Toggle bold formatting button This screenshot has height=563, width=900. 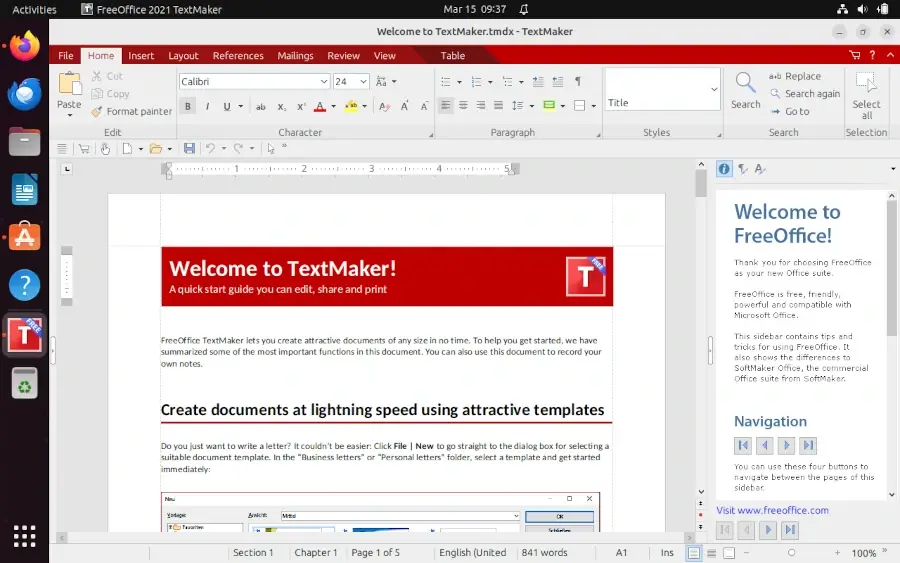point(188,106)
